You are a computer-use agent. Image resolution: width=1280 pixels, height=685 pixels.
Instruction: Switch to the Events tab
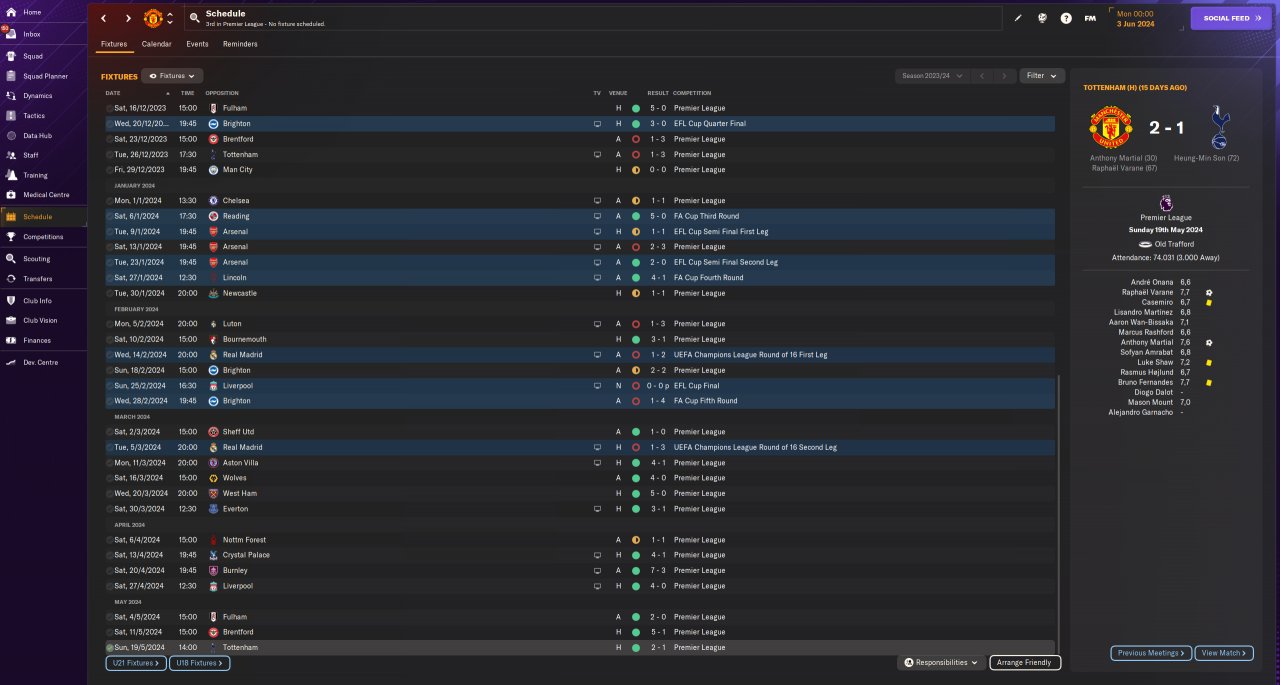tap(197, 44)
